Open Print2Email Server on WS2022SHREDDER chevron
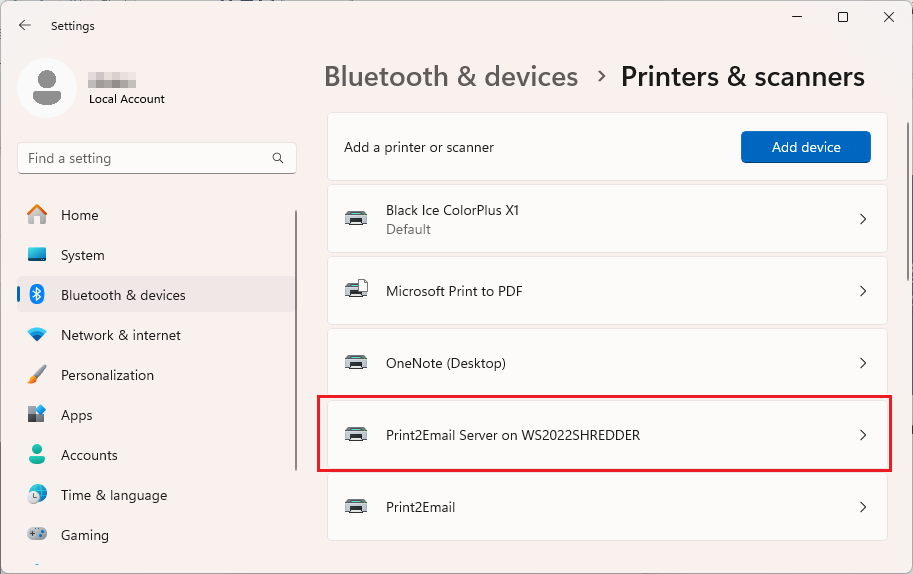 [x=863, y=435]
